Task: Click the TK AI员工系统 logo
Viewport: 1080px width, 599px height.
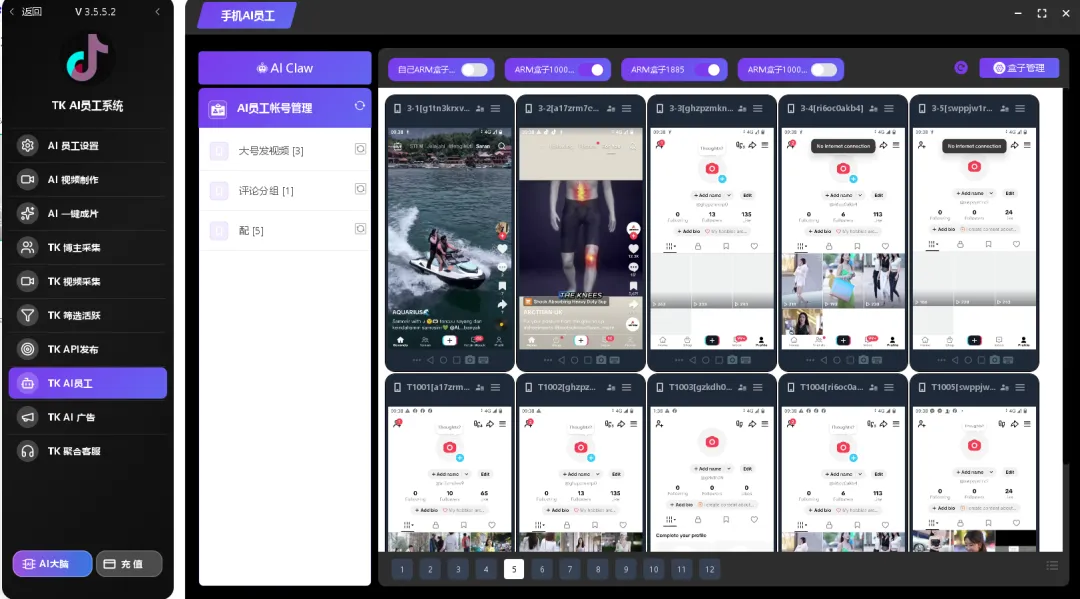Action: (x=87, y=59)
